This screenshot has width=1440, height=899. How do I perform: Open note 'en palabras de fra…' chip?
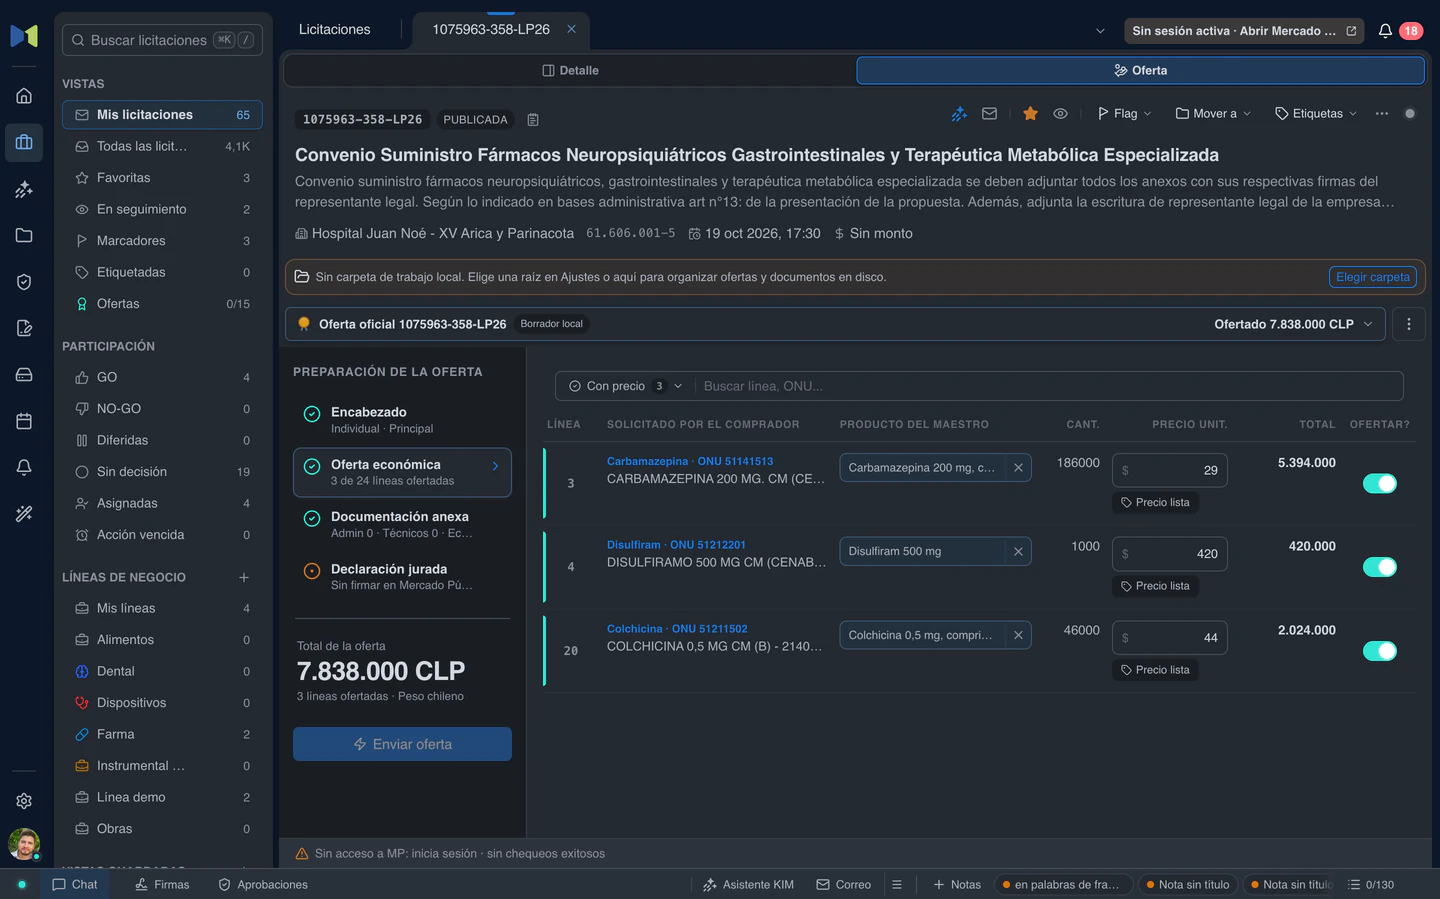[1062, 885]
